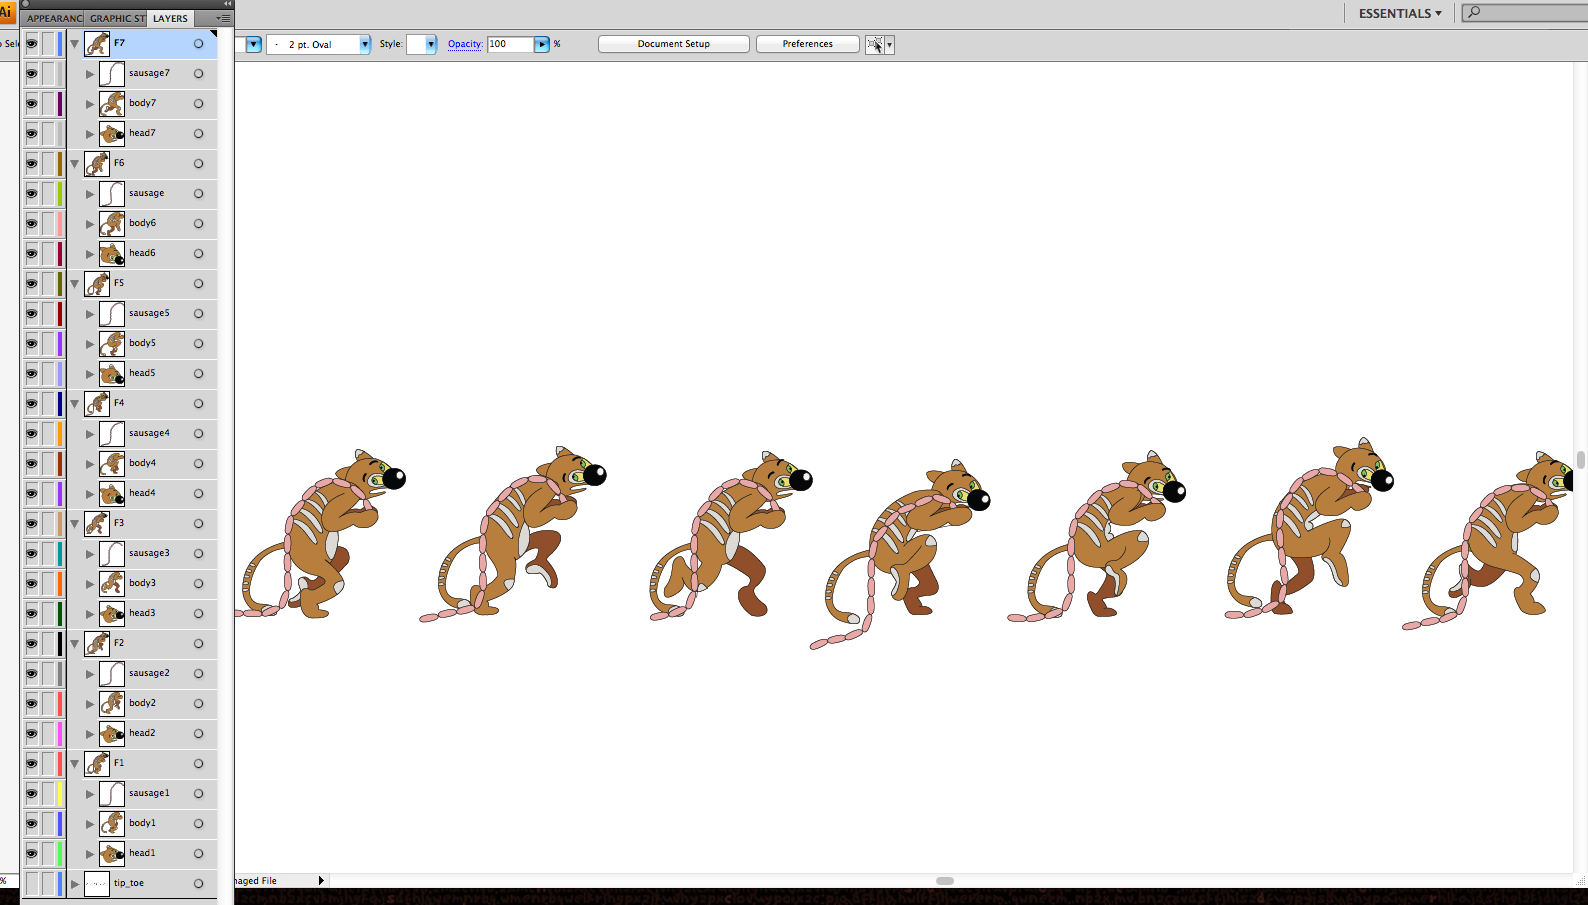
Task: Collapse the F5 layer group
Action: coord(75,284)
